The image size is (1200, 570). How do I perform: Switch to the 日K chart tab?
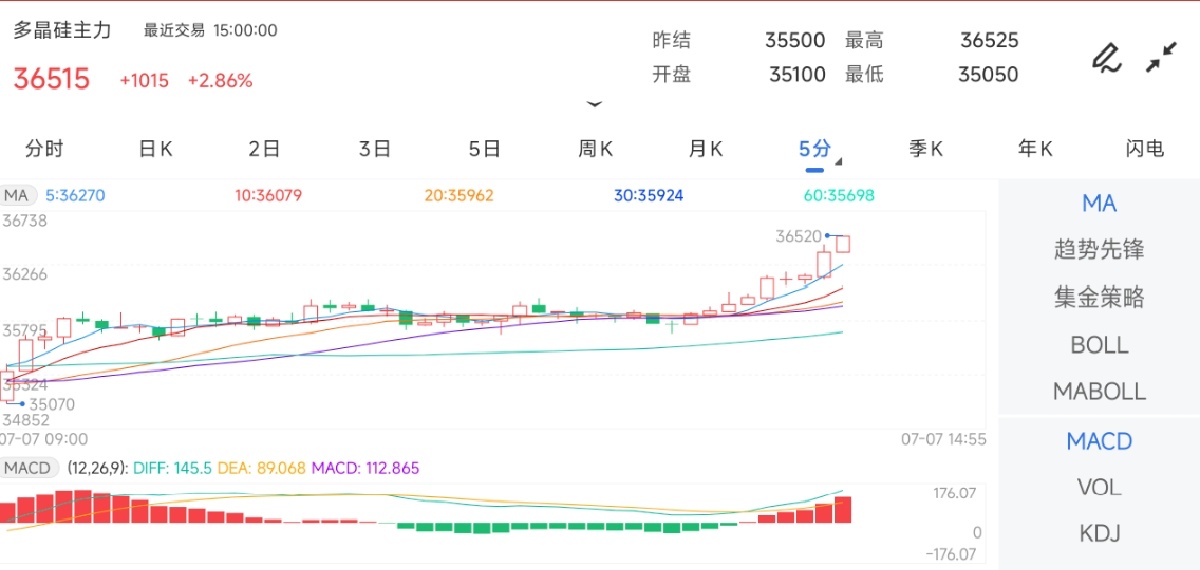[x=155, y=149]
